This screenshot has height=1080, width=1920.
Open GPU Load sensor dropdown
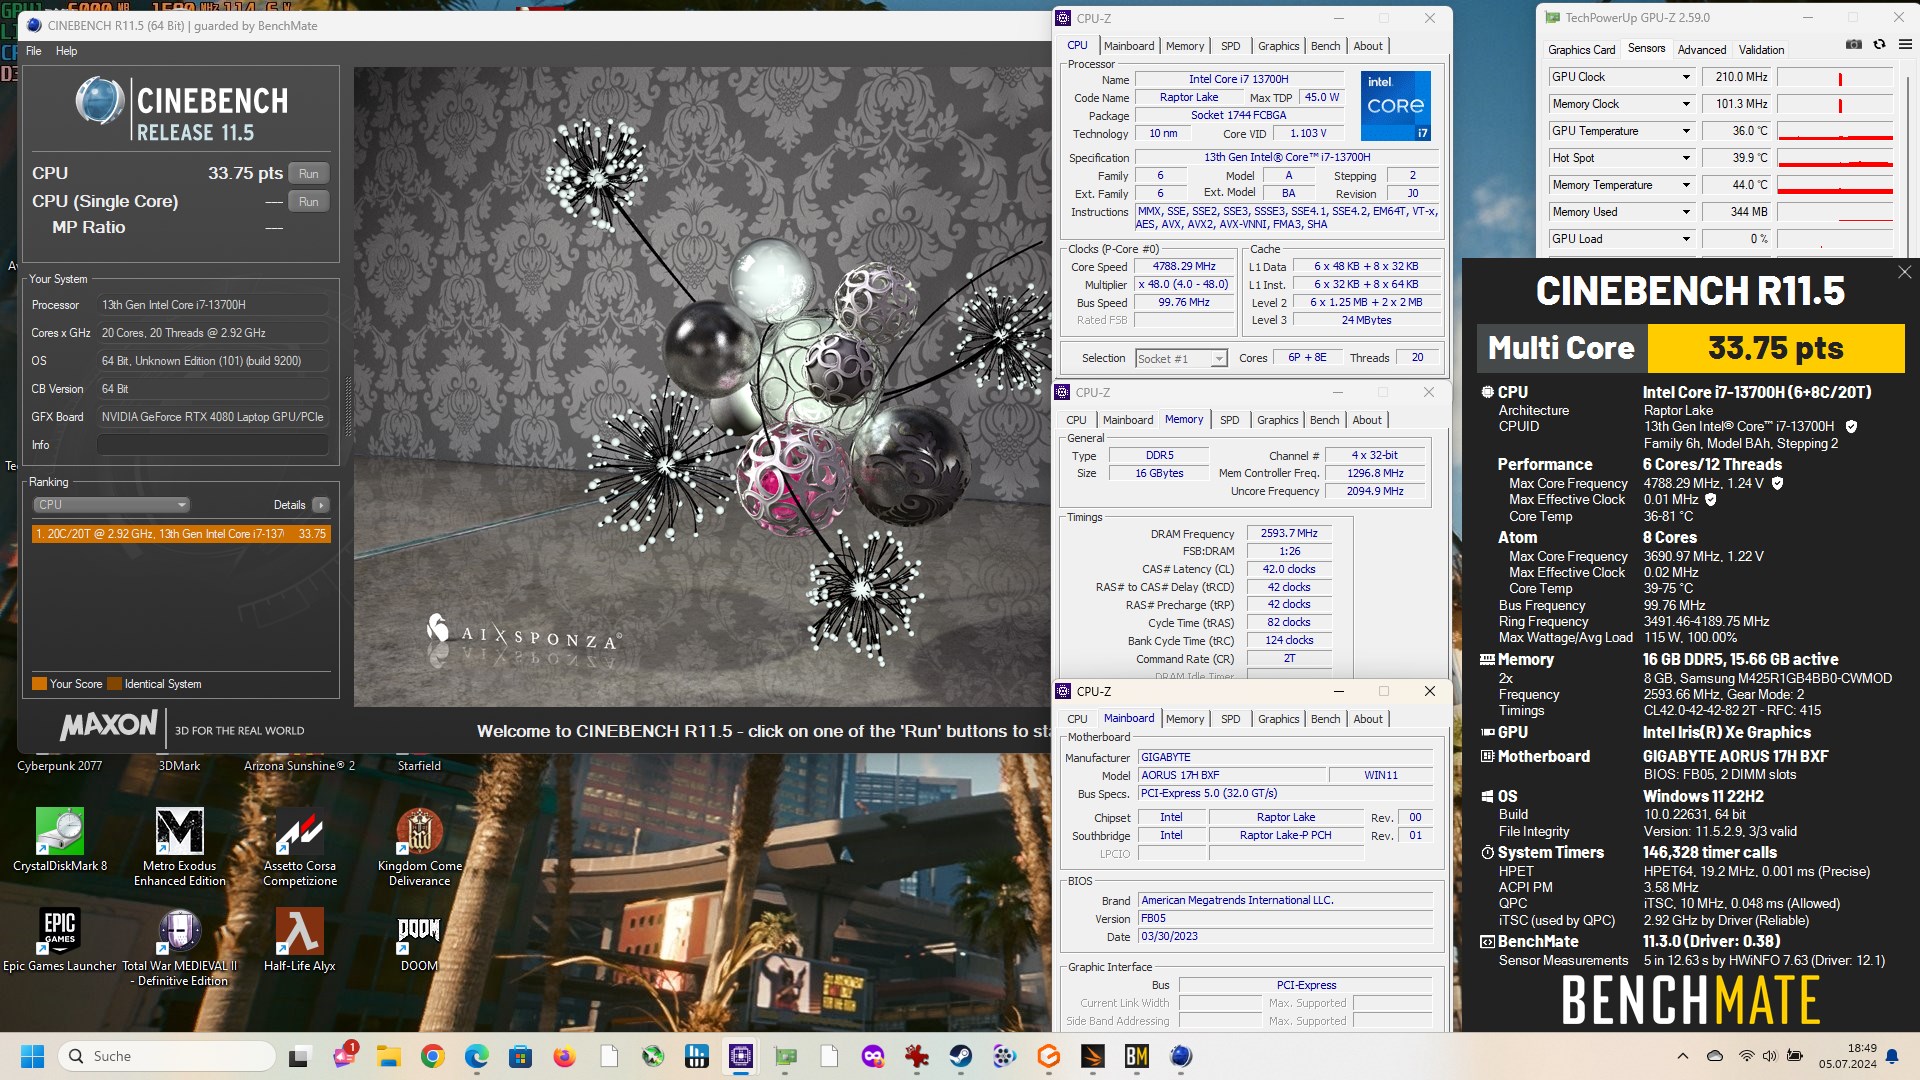pos(1685,239)
